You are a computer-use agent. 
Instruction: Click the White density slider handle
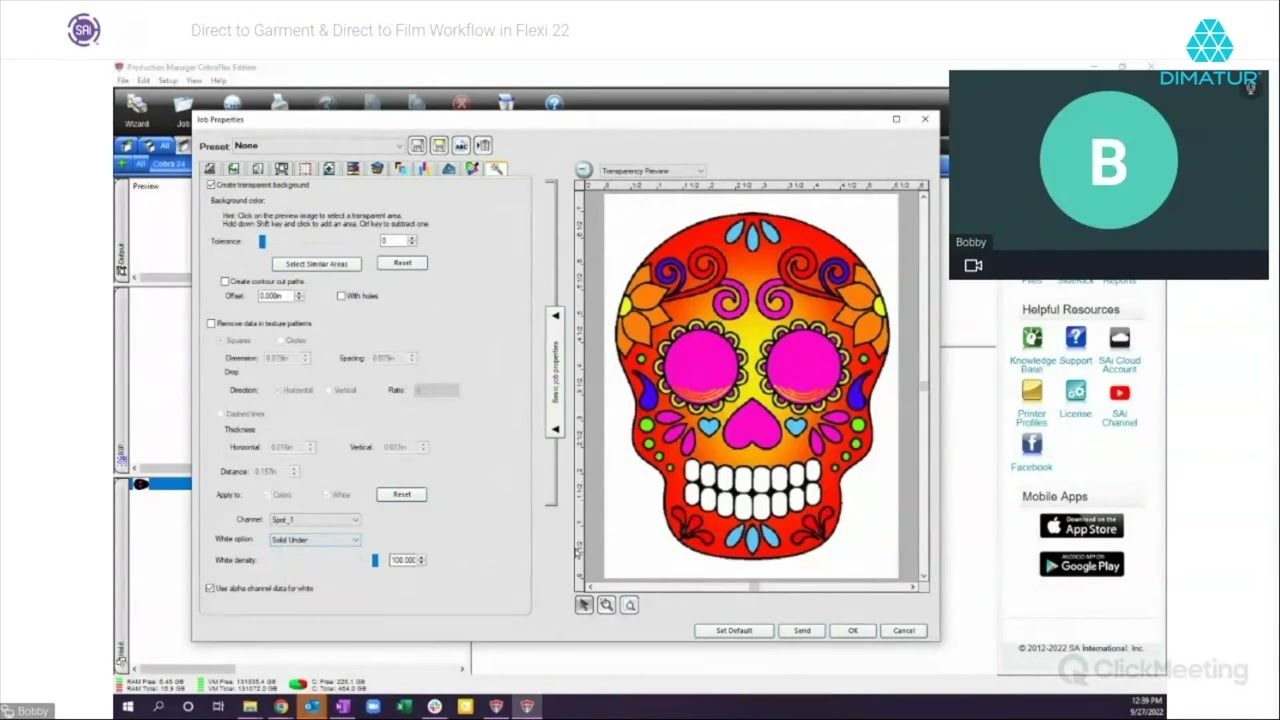[375, 561]
